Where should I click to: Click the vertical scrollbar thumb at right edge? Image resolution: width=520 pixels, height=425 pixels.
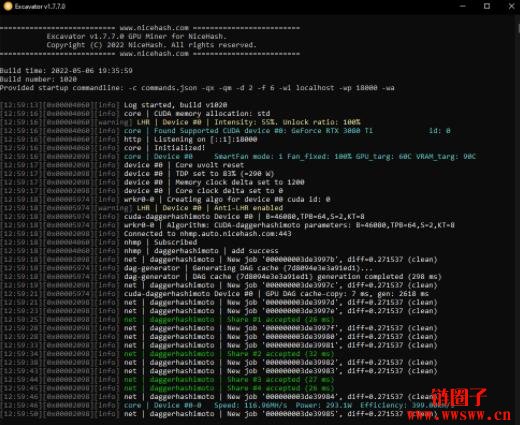pos(518,28)
